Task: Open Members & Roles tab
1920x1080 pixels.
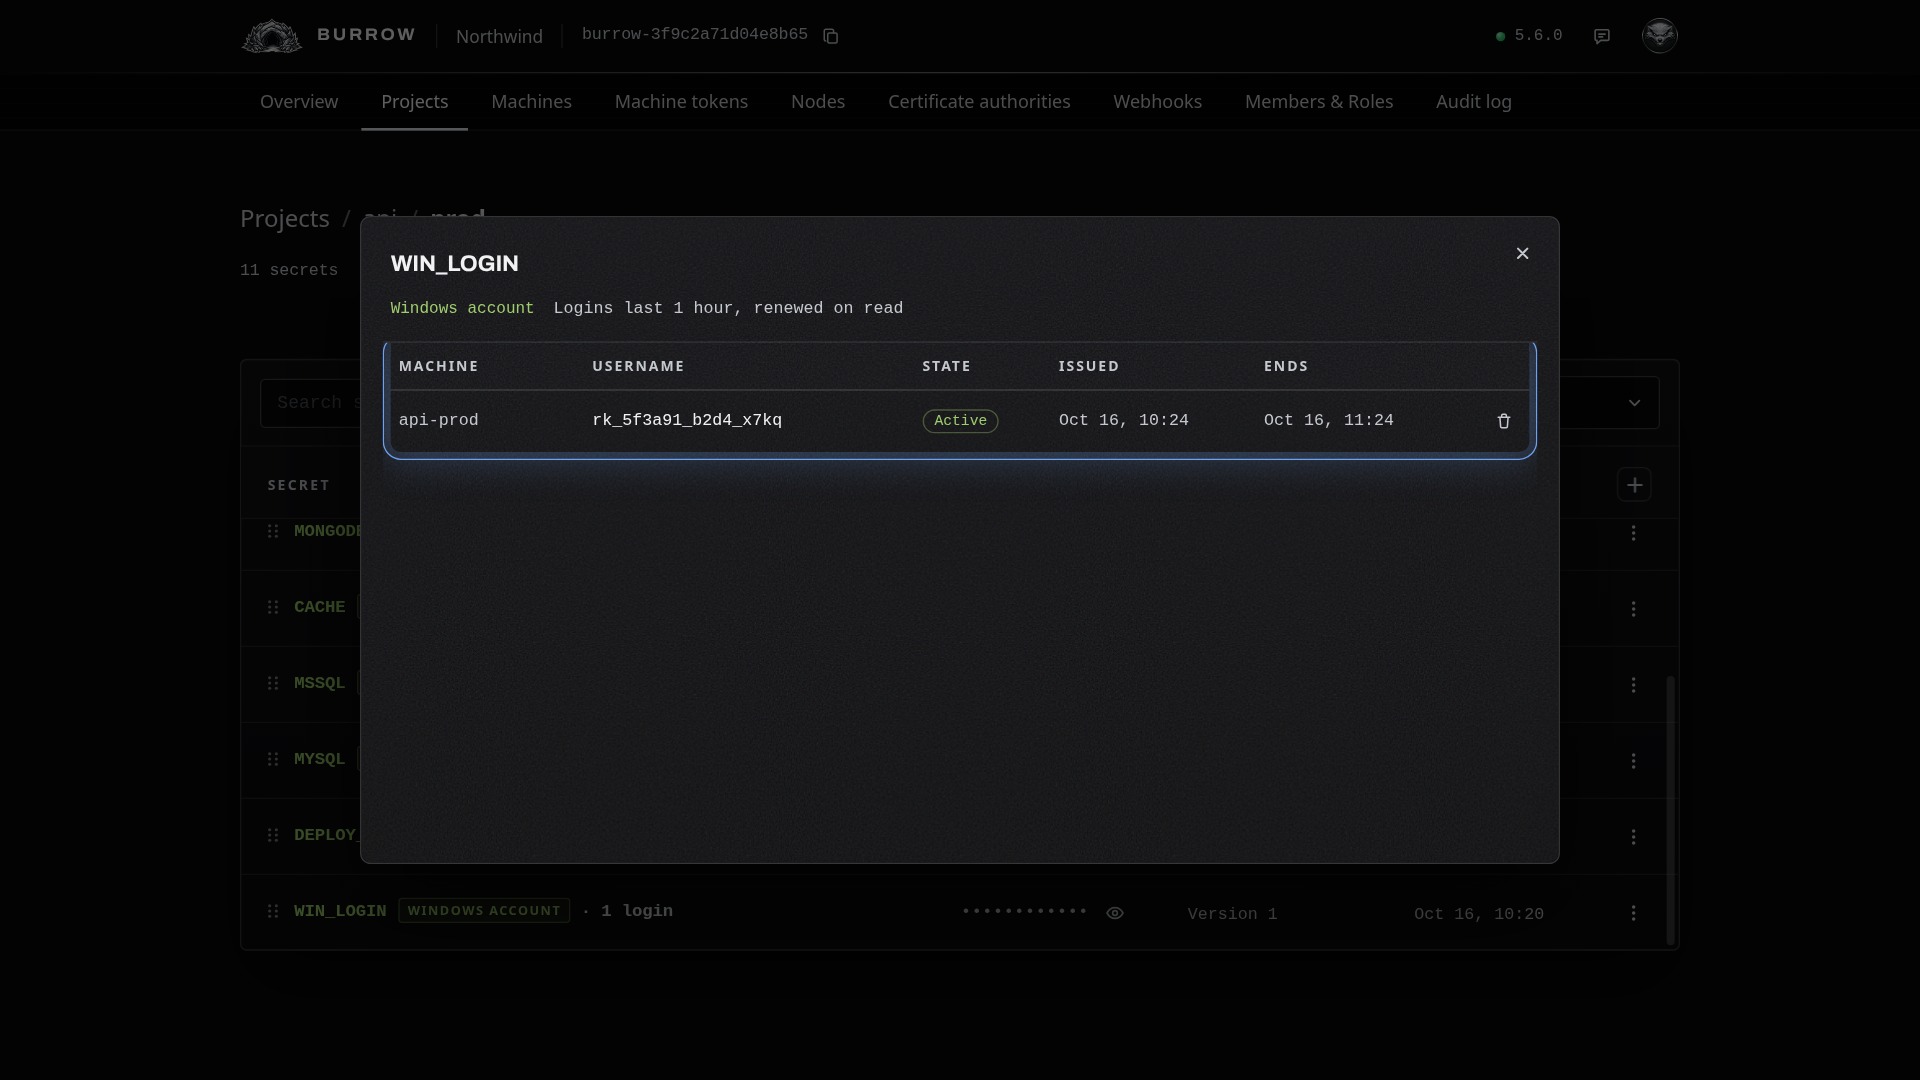Action: click(1319, 102)
